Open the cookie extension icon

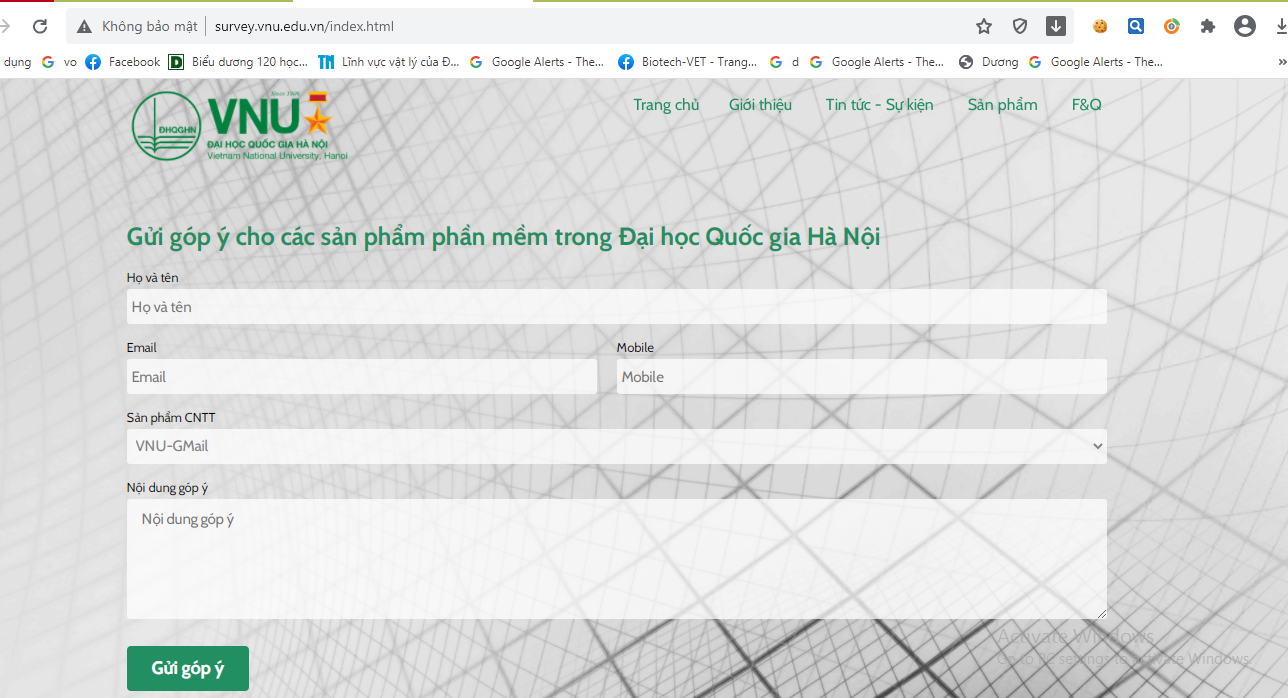tap(1100, 27)
